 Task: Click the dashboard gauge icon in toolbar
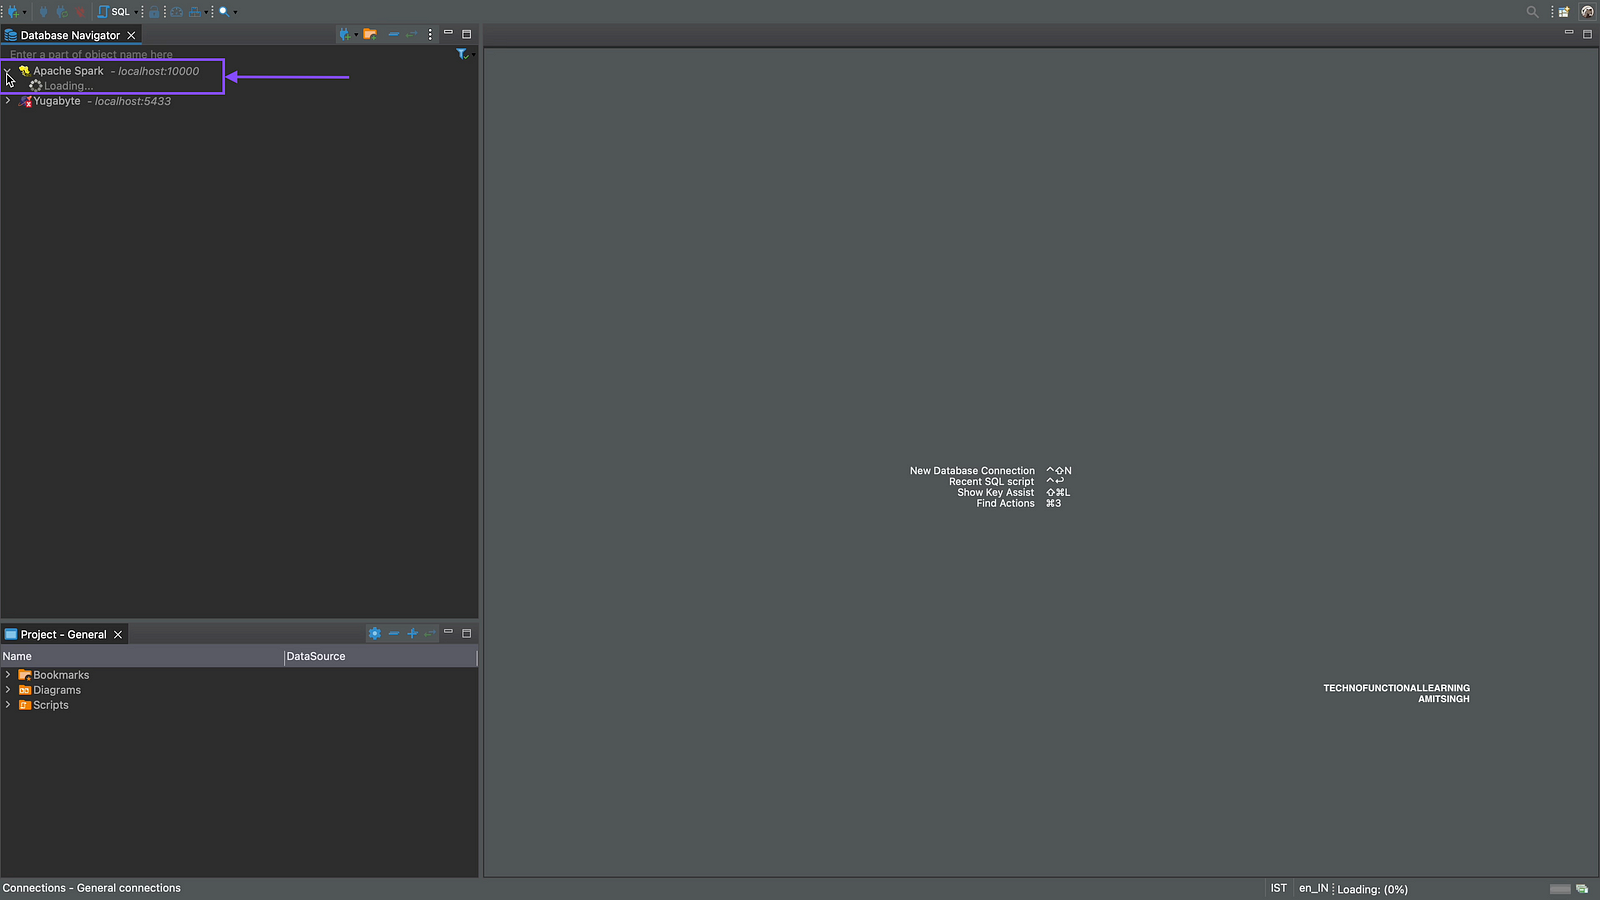(x=176, y=12)
